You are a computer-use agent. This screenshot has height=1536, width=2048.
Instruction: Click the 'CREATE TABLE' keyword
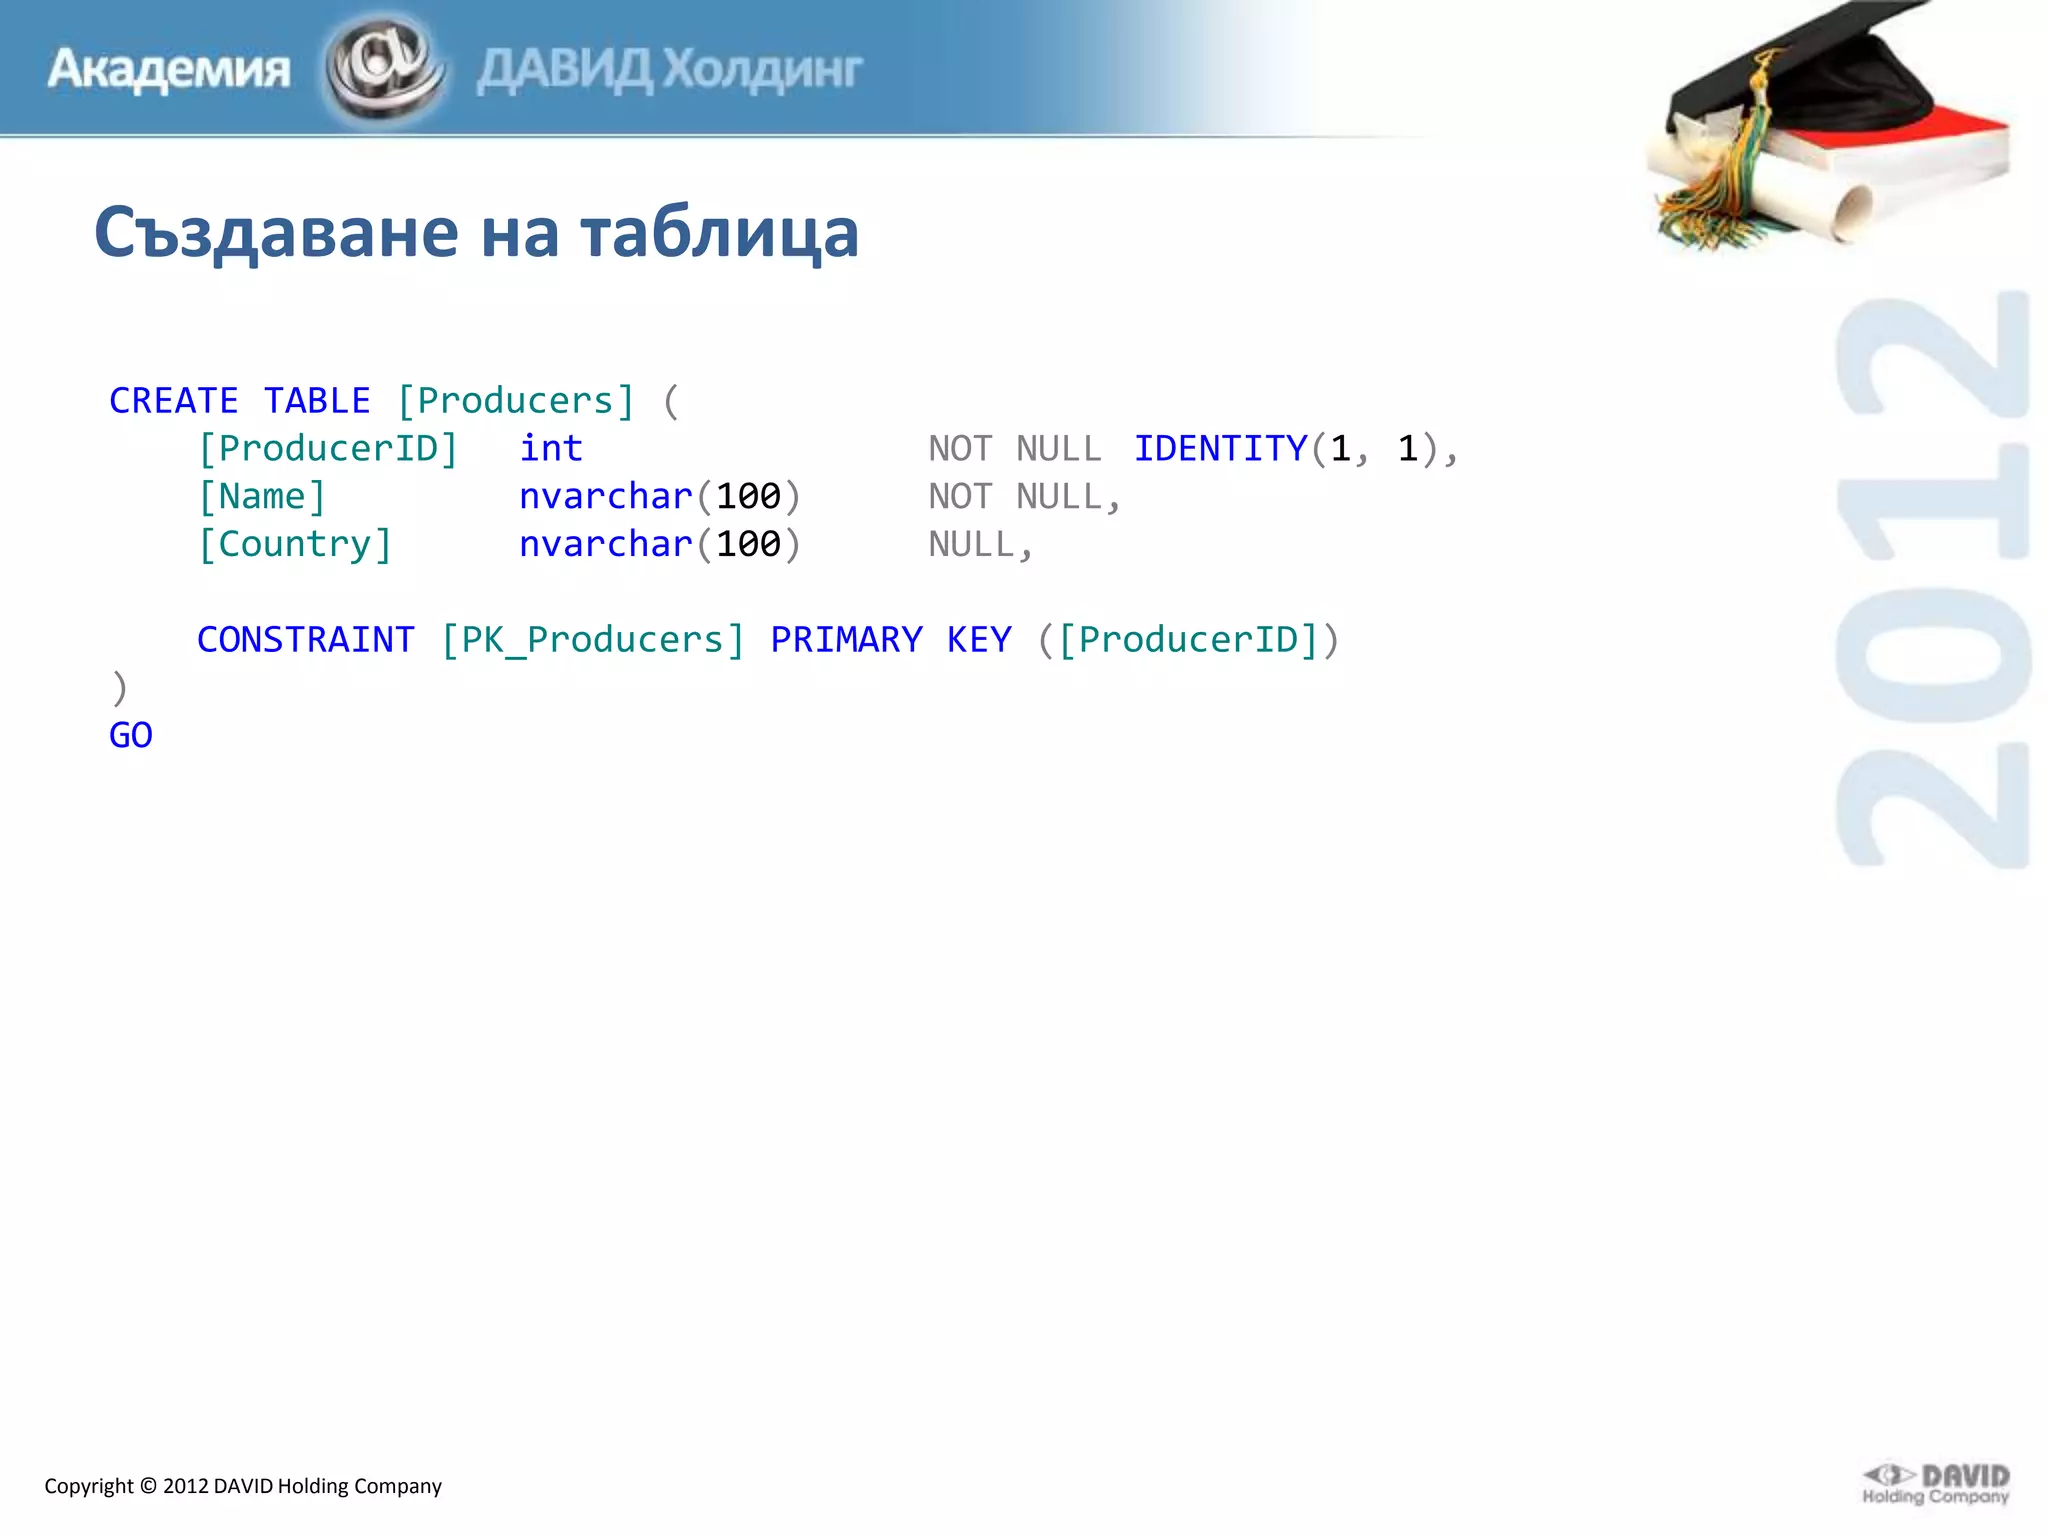coord(240,401)
